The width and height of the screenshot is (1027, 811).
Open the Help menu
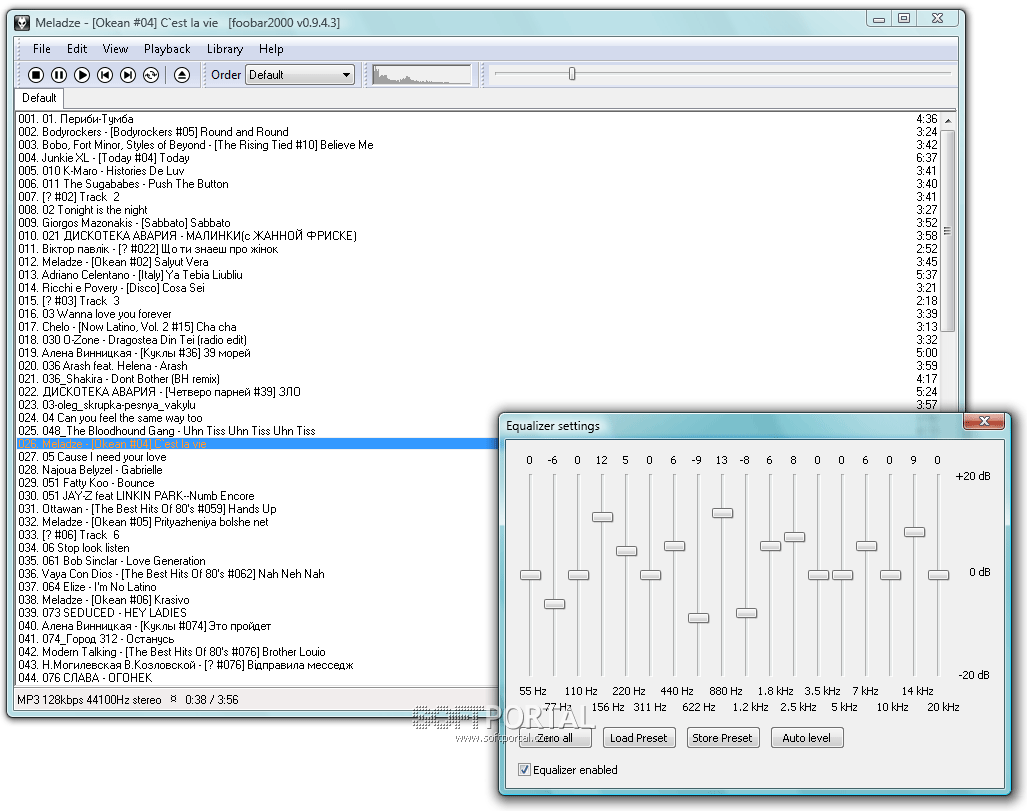click(271, 49)
